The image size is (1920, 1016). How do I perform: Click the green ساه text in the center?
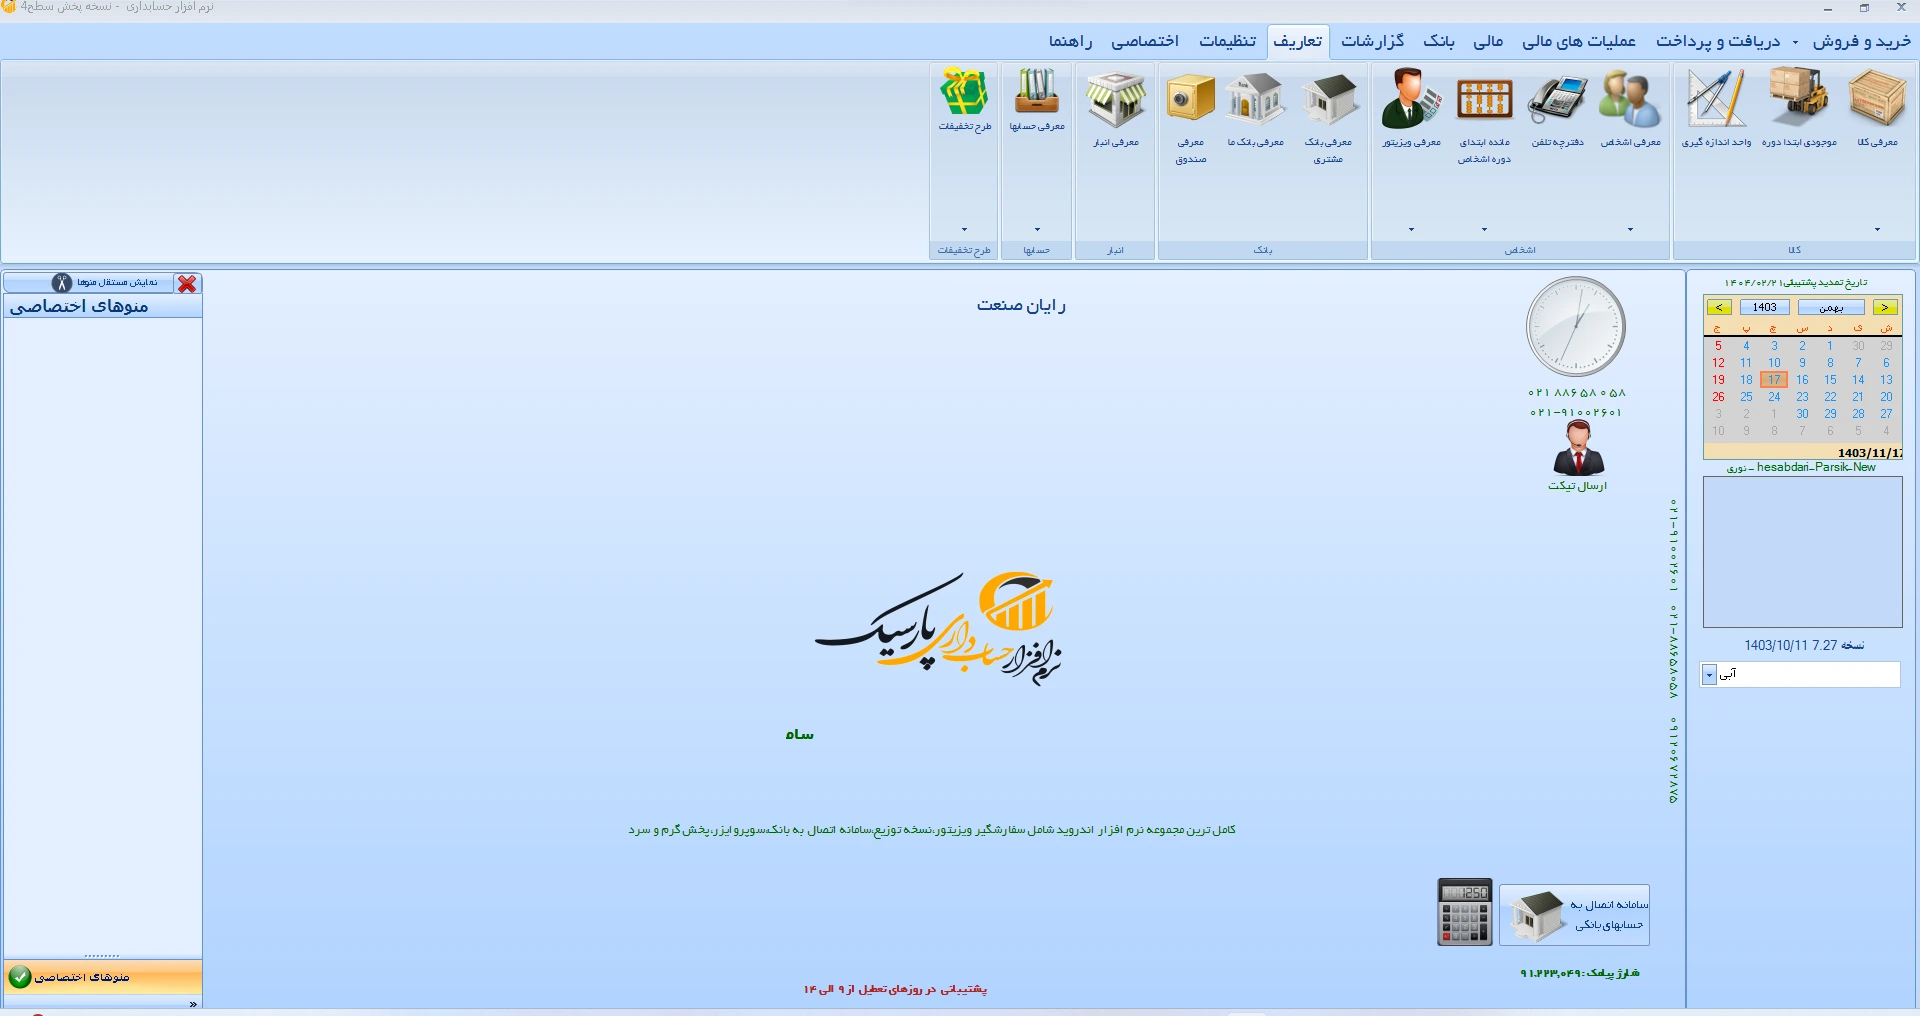point(799,735)
